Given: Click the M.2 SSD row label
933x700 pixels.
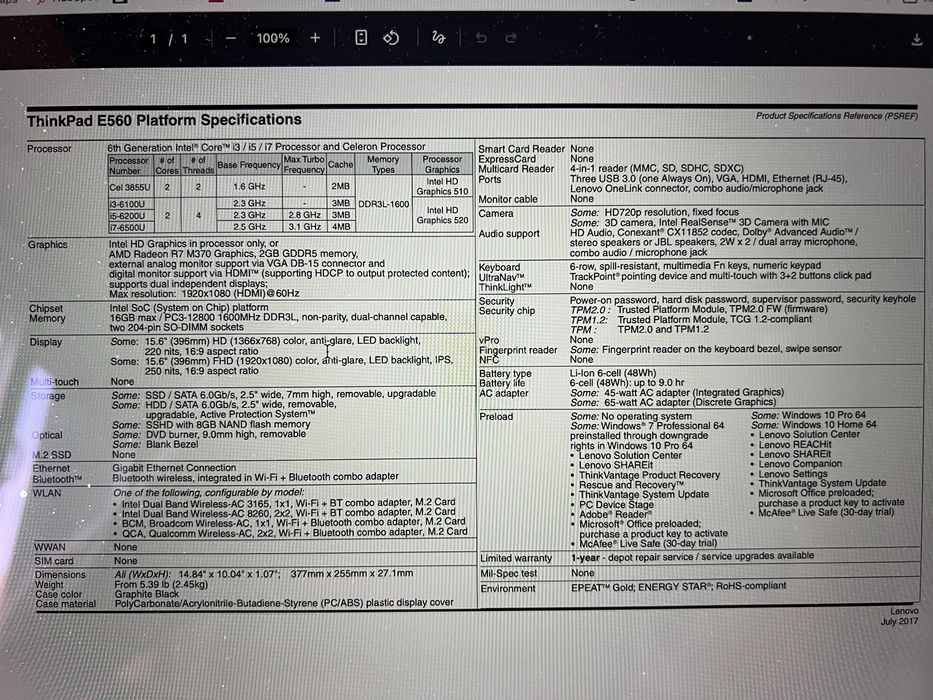Looking at the screenshot, I should [x=52, y=455].
